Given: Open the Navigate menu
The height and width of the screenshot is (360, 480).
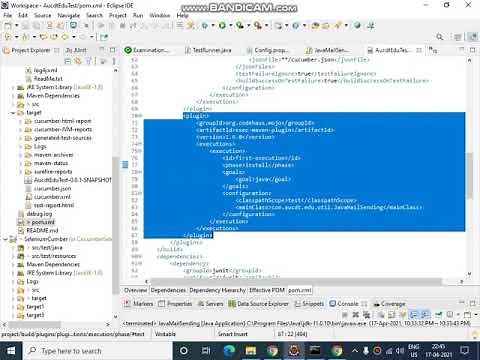Looking at the screenshot, I should click(x=69, y=15).
